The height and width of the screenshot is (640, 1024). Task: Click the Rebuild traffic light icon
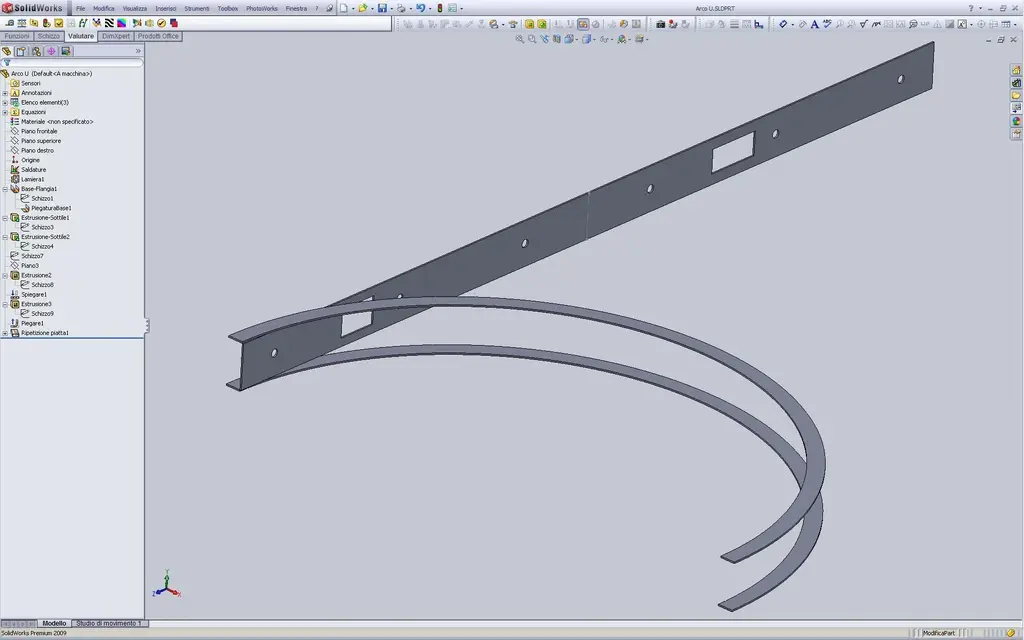point(440,8)
